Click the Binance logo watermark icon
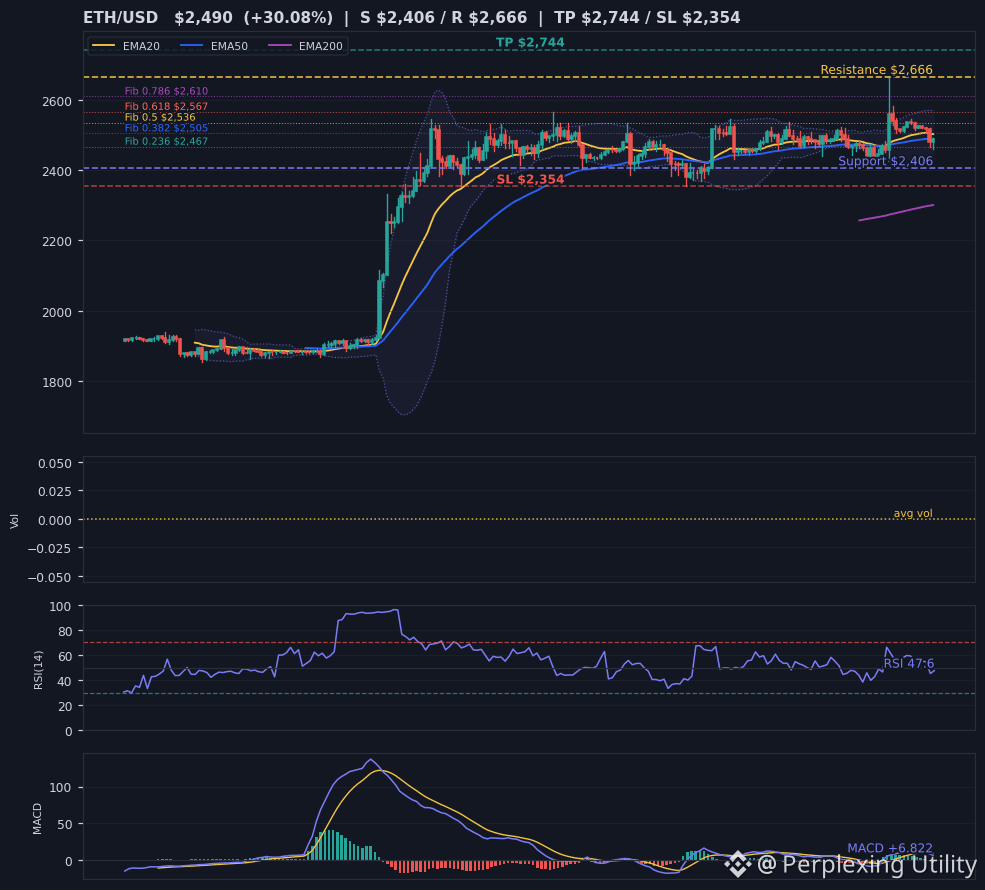The height and width of the screenshot is (890, 985). (x=737, y=864)
